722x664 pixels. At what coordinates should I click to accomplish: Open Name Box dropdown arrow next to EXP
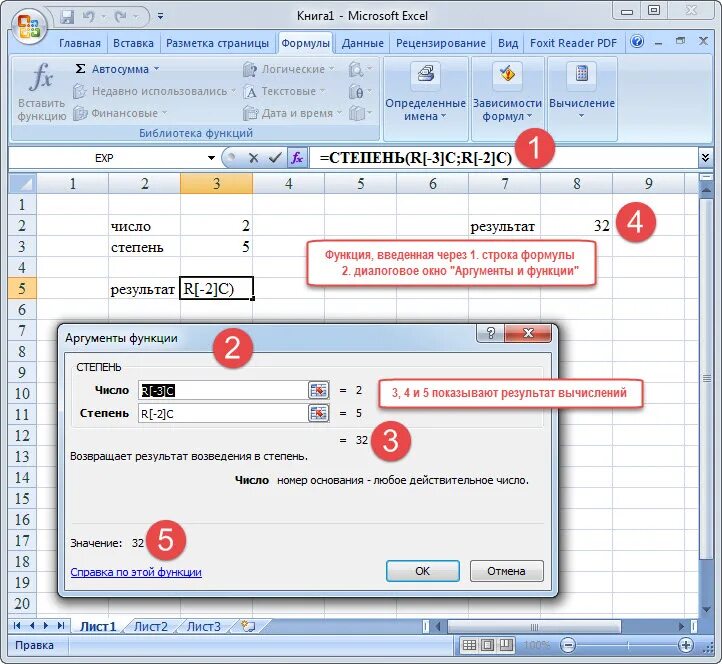[211, 158]
